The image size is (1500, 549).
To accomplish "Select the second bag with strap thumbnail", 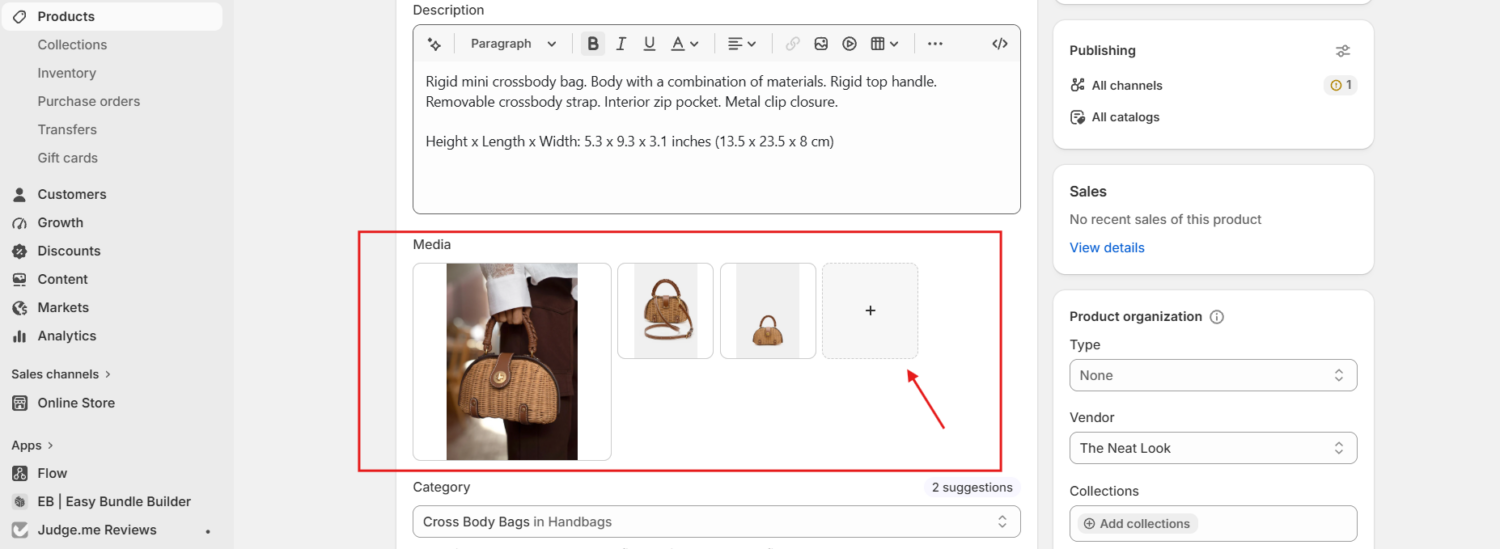I will pyautogui.click(x=665, y=311).
